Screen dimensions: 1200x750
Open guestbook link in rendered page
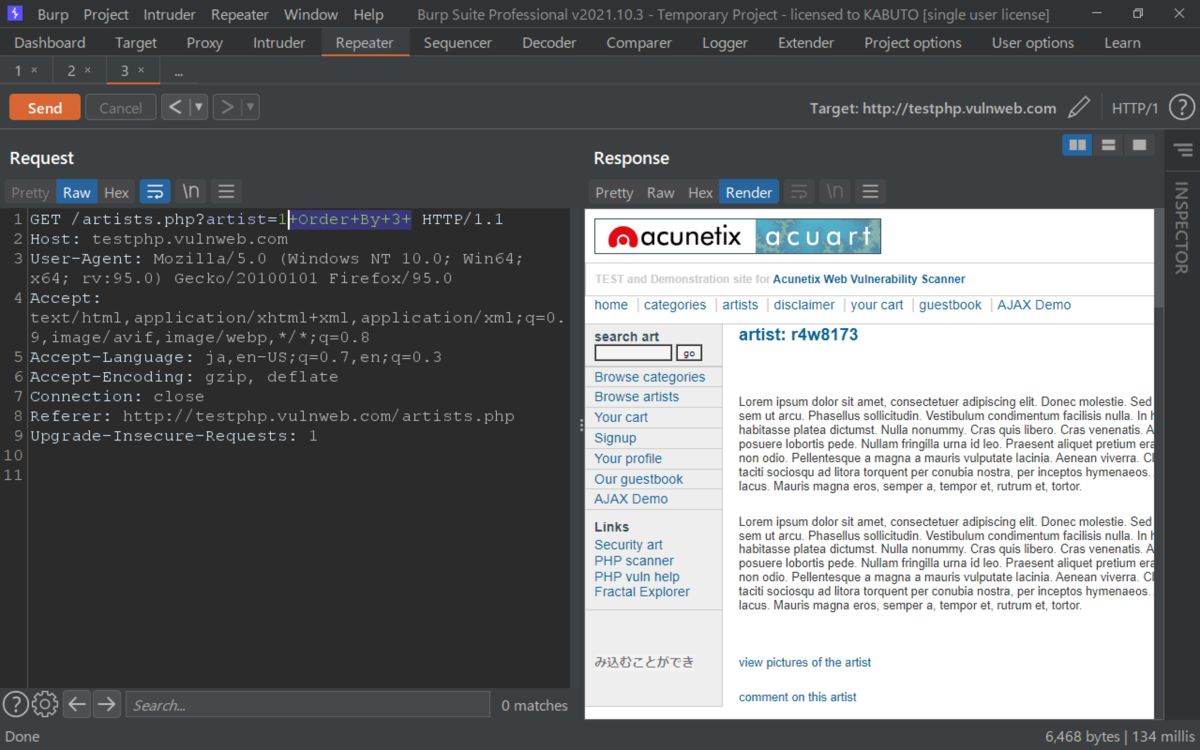click(x=950, y=305)
